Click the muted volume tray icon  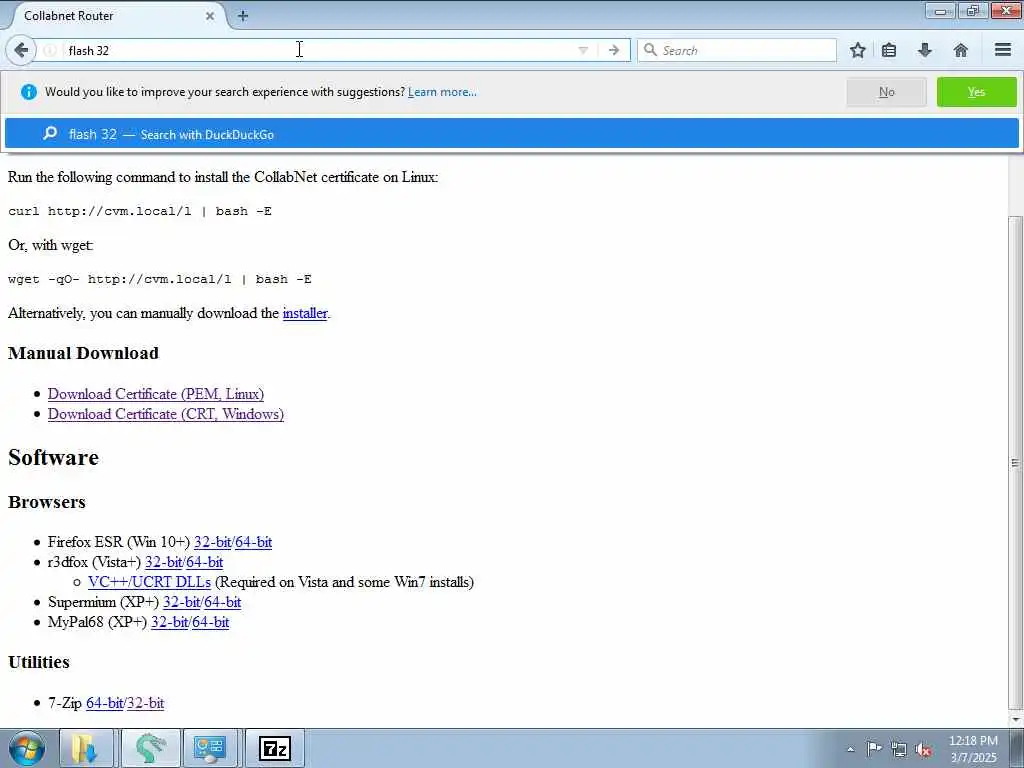923,749
